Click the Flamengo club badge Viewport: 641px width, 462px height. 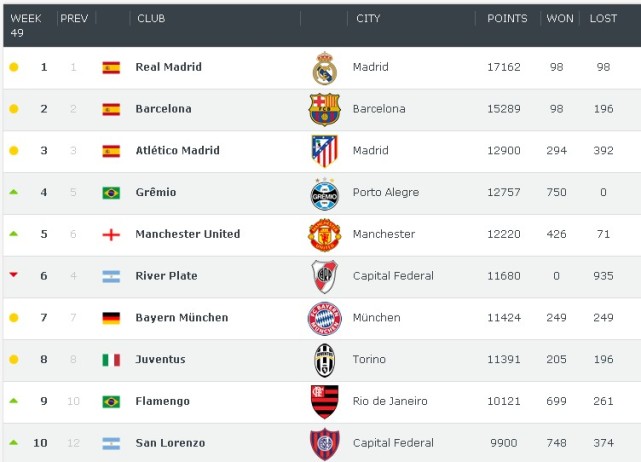click(x=324, y=401)
